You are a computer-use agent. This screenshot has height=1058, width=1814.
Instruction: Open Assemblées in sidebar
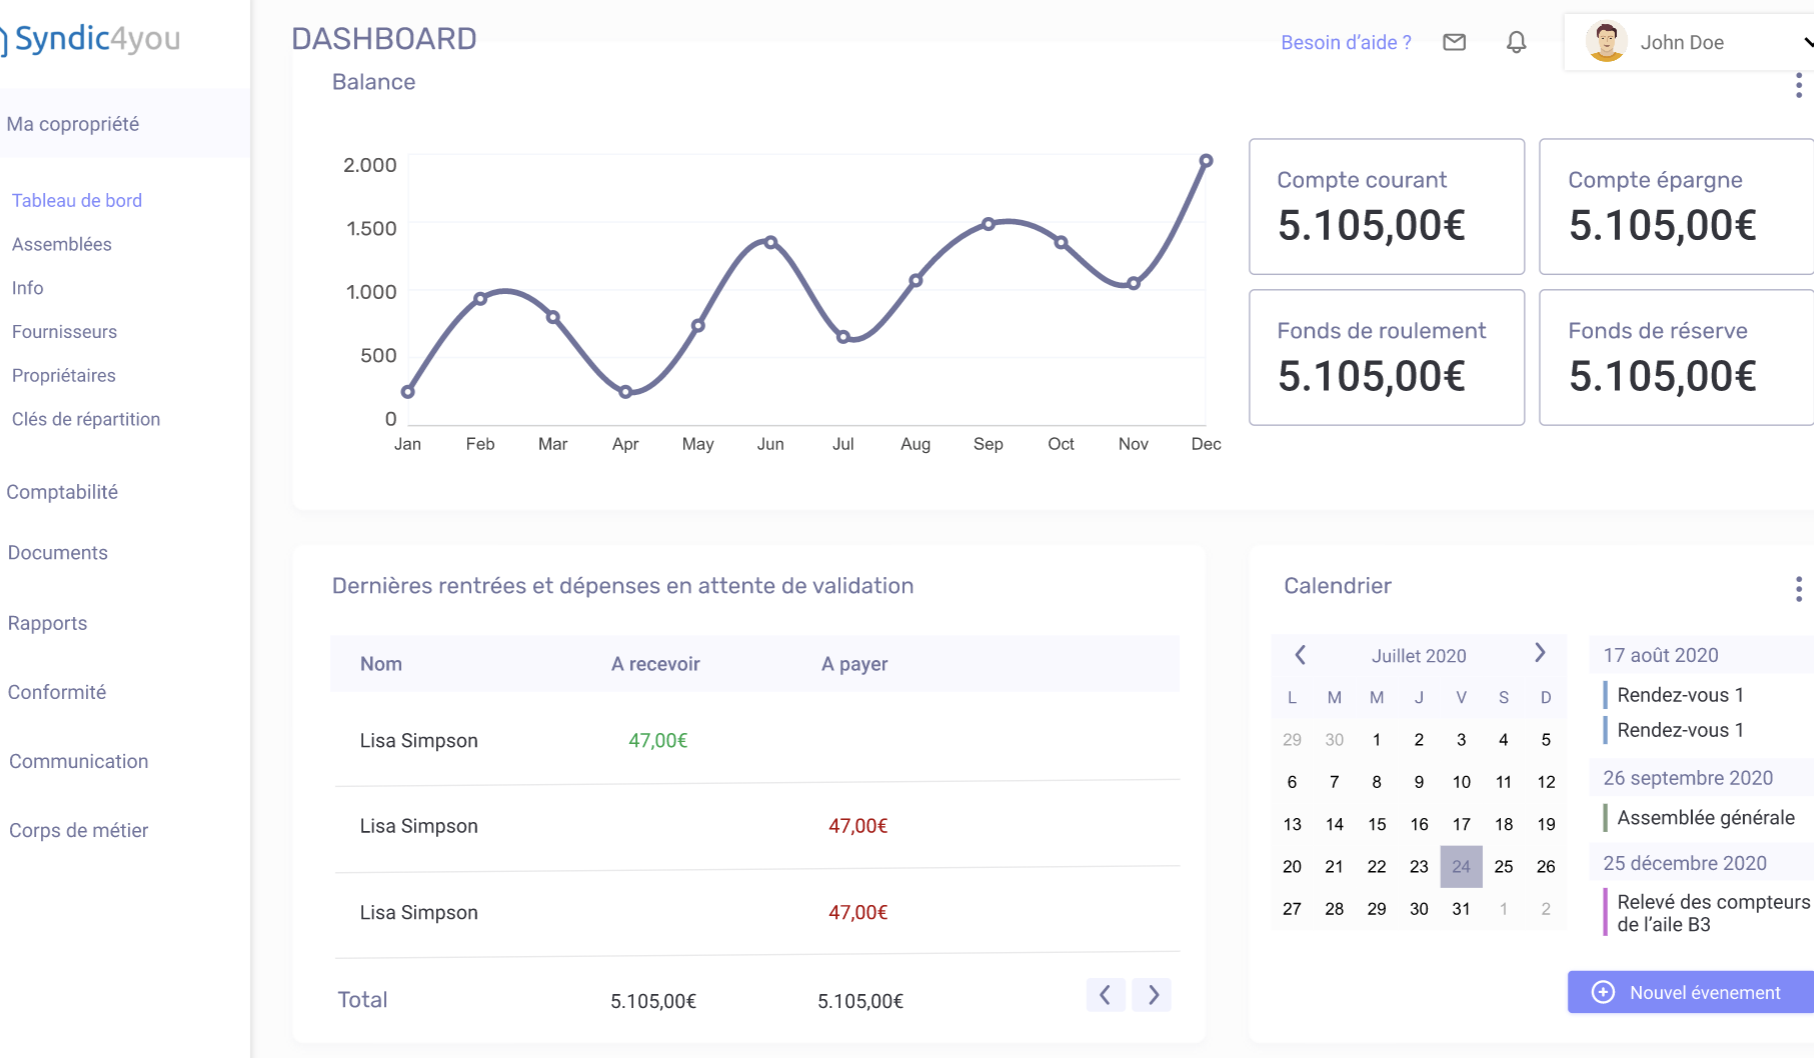[62, 244]
